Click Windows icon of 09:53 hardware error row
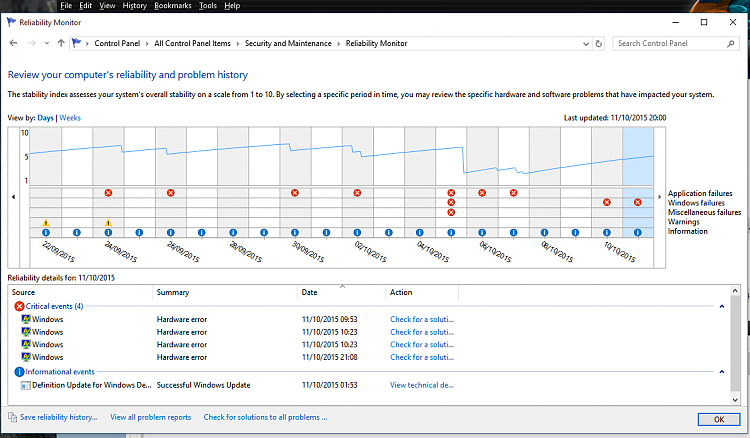 tap(26, 319)
